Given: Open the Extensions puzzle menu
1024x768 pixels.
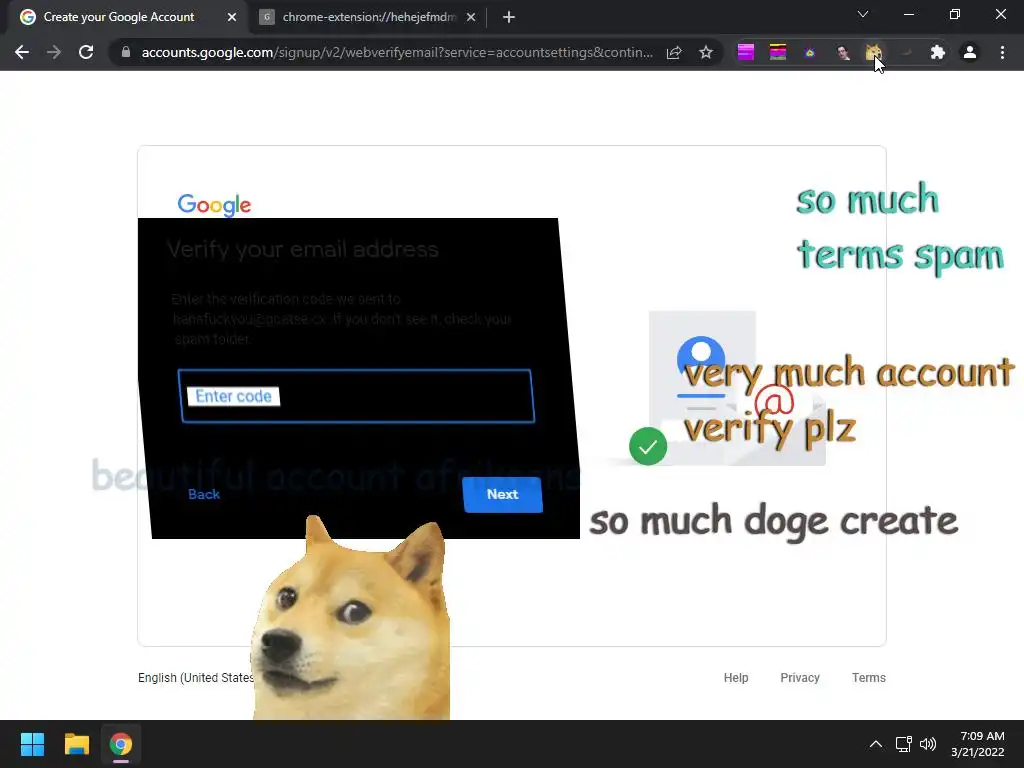Looking at the screenshot, I should pyautogui.click(x=938, y=52).
